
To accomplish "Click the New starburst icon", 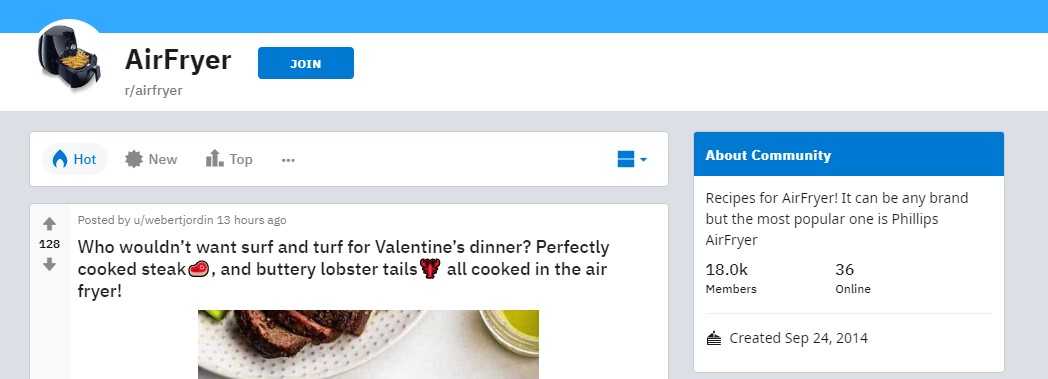I will [x=134, y=159].
